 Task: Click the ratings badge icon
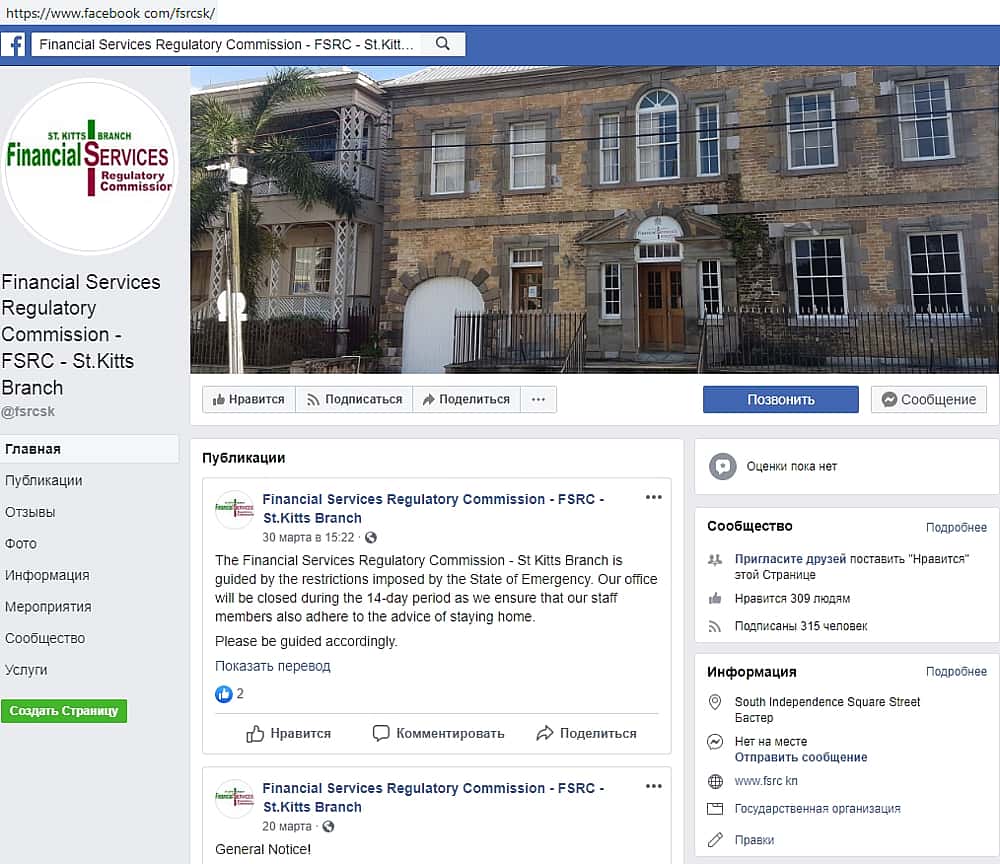[722, 466]
